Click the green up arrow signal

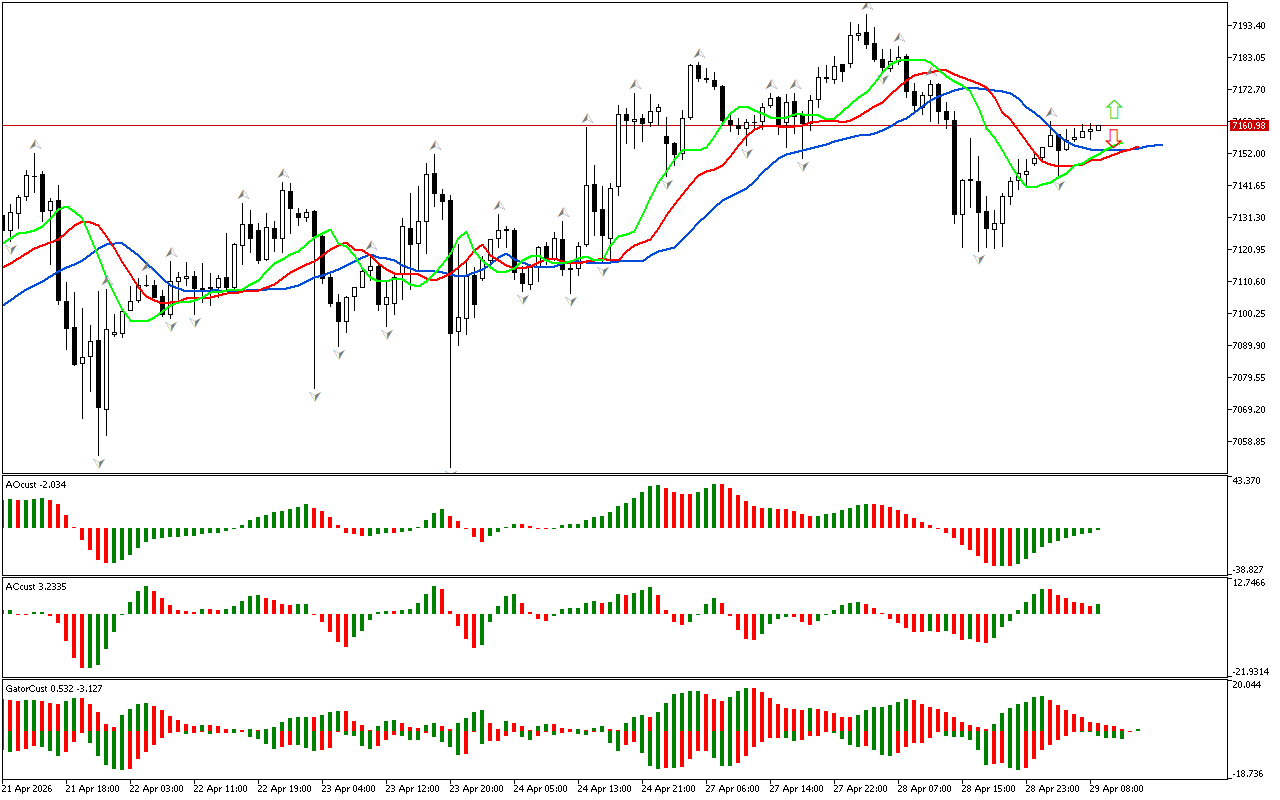[1114, 109]
